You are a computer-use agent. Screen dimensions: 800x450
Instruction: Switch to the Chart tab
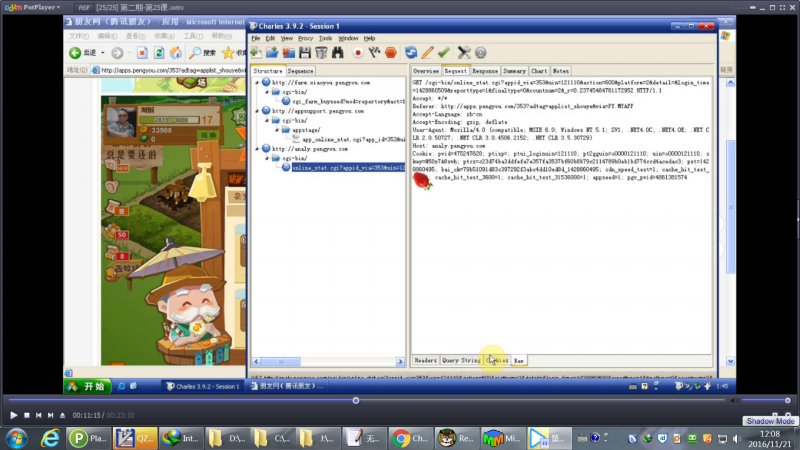(539, 71)
